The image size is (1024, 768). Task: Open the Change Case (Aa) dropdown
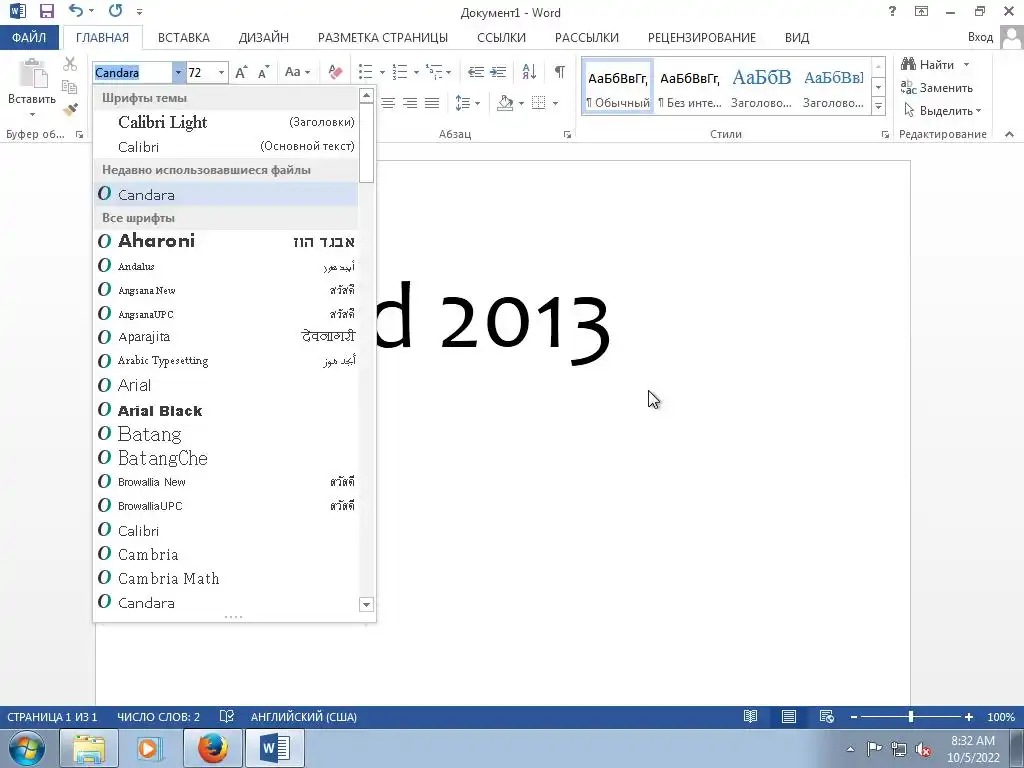click(x=297, y=72)
